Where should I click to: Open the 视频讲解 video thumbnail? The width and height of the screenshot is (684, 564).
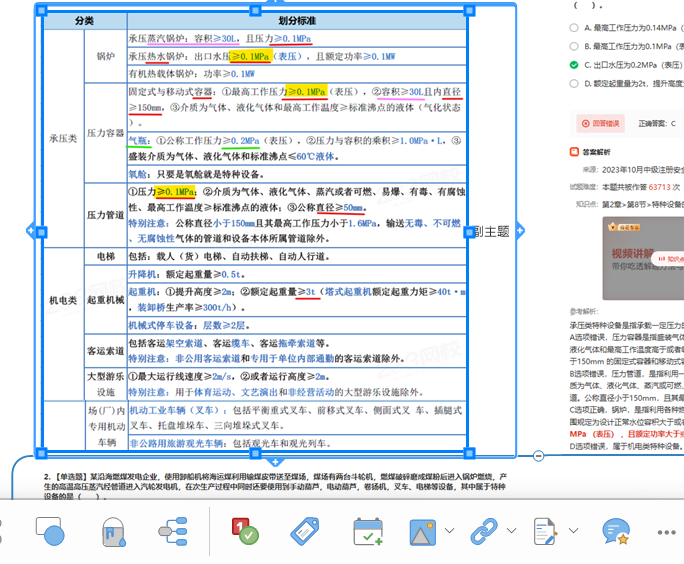(643, 260)
